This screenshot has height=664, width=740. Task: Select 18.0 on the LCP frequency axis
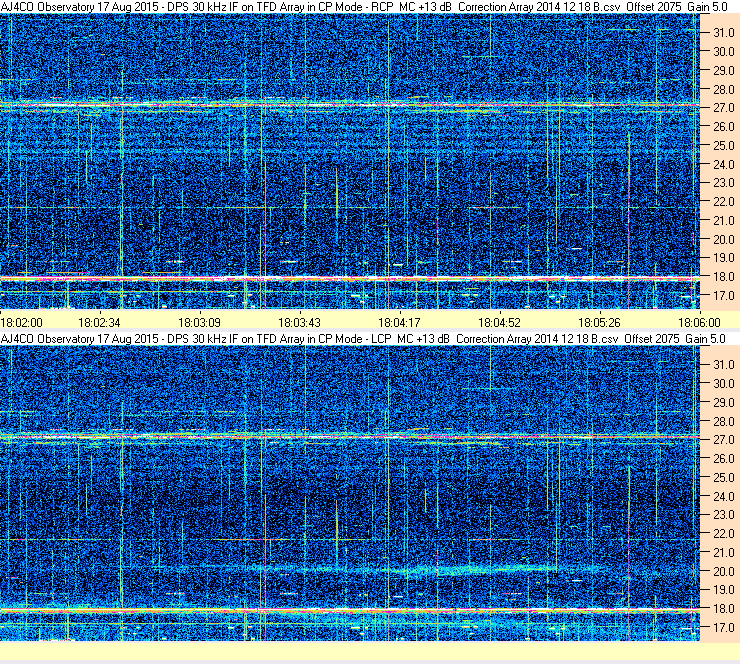click(723, 609)
